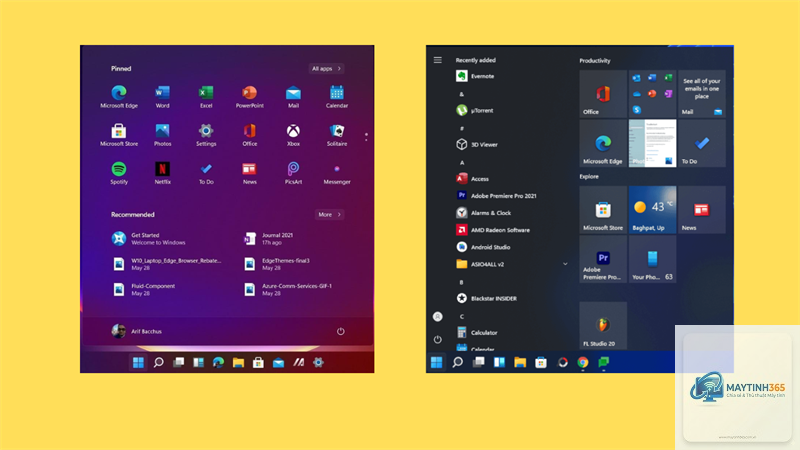The width and height of the screenshot is (800, 450).
Task: Open Microsoft Store in pinned apps grid
Action: (x=119, y=135)
